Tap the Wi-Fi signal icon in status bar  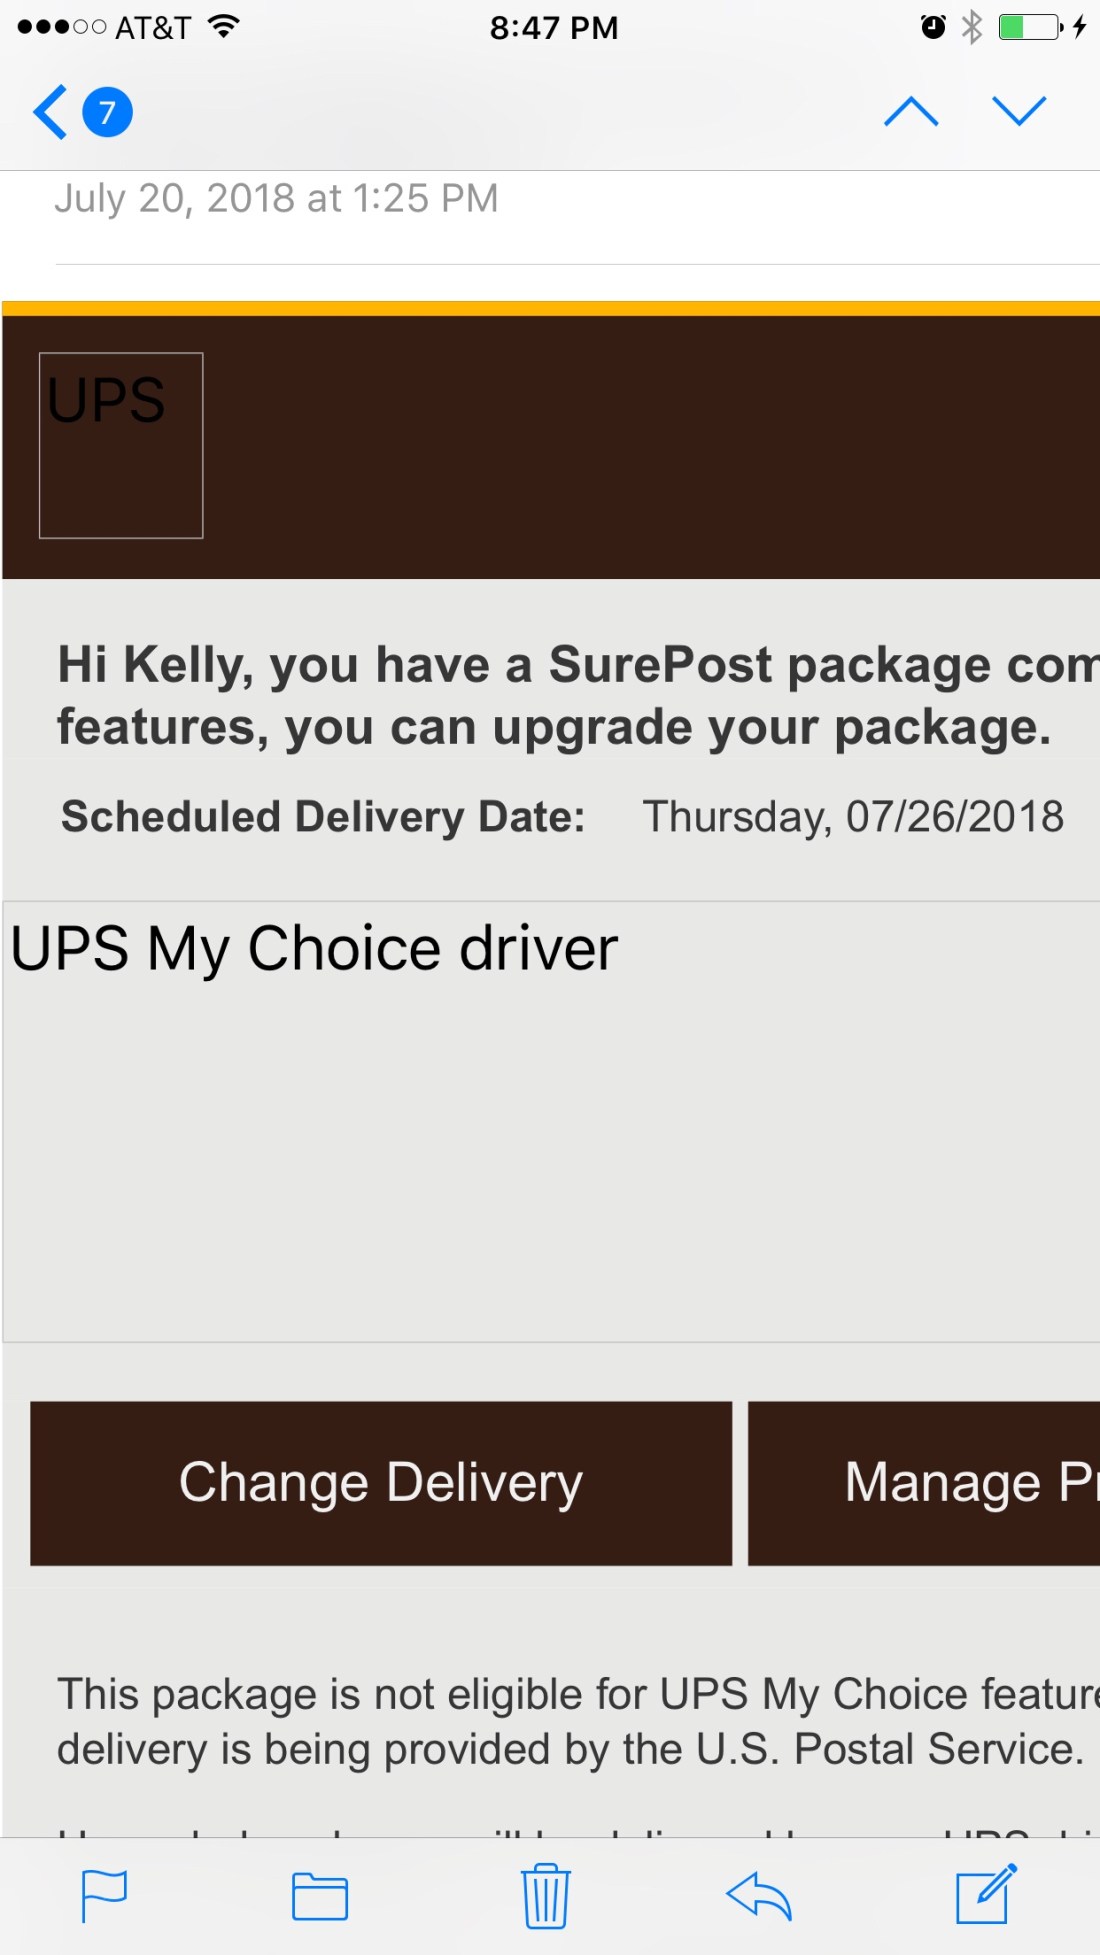[x=224, y=27]
